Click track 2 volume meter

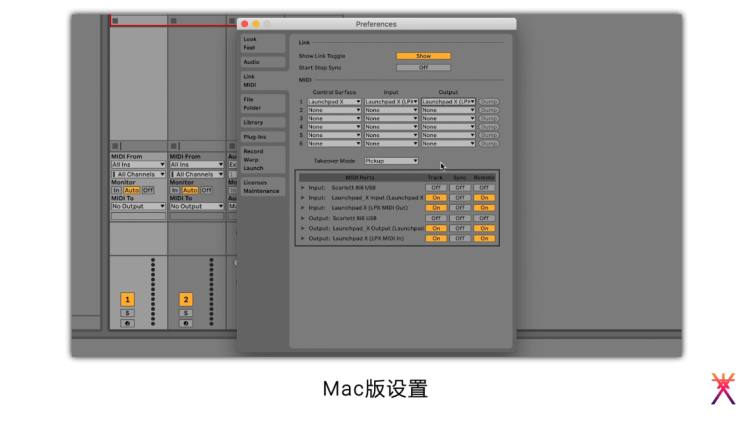point(211,292)
